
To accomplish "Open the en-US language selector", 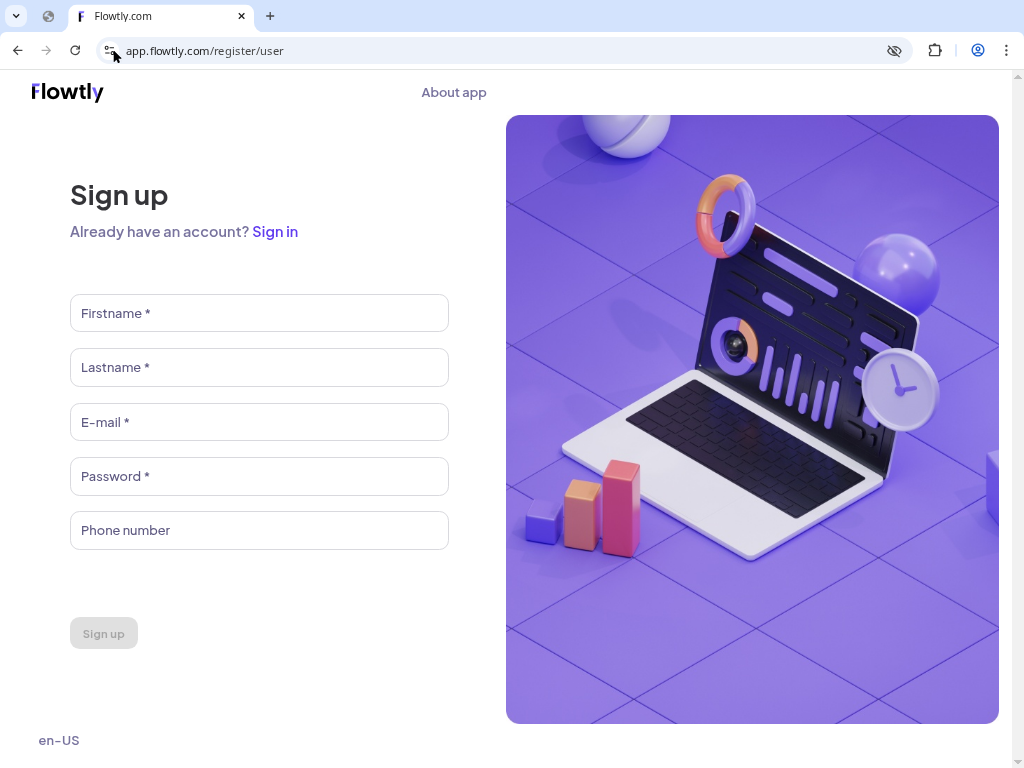I will [x=59, y=740].
